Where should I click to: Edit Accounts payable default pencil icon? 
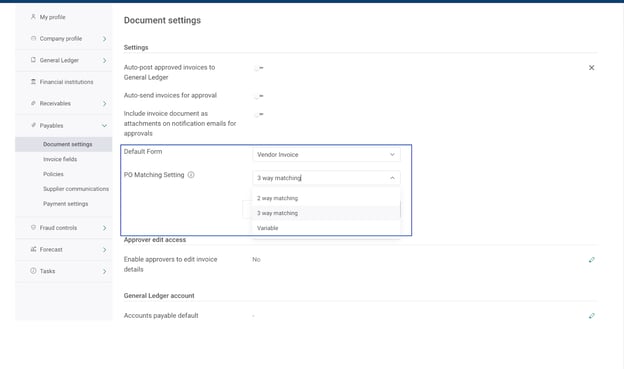591,316
